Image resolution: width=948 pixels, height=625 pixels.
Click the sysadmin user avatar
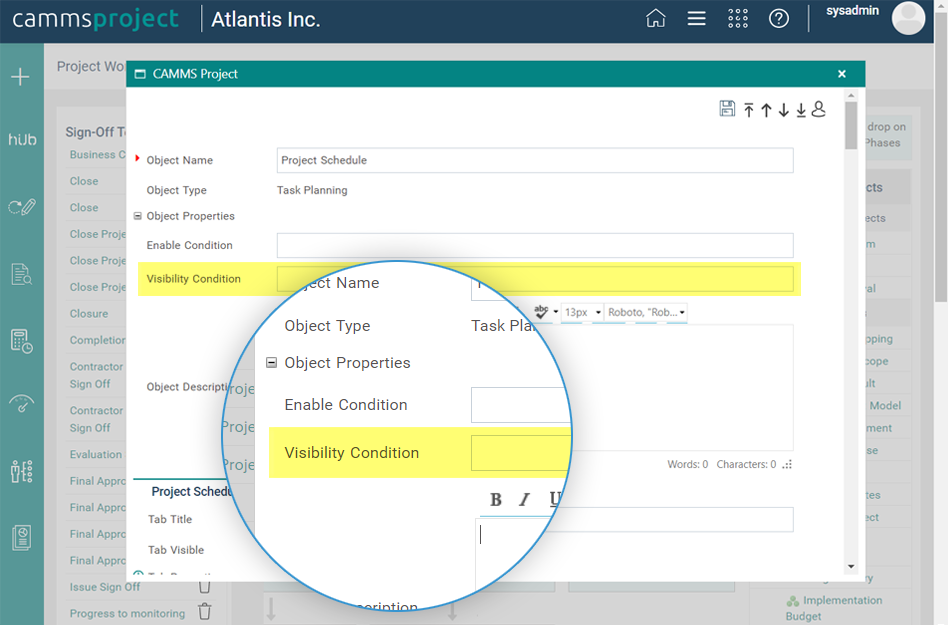(908, 18)
